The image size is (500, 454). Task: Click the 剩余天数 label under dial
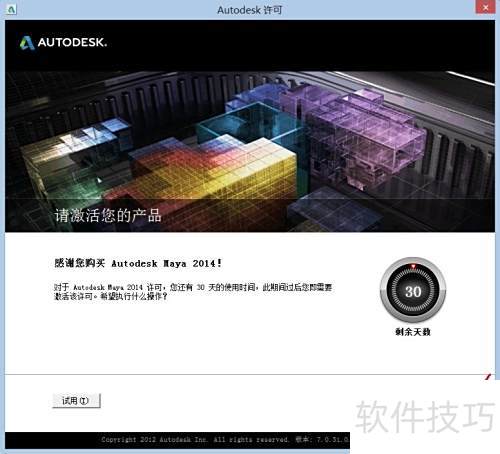pos(413,332)
